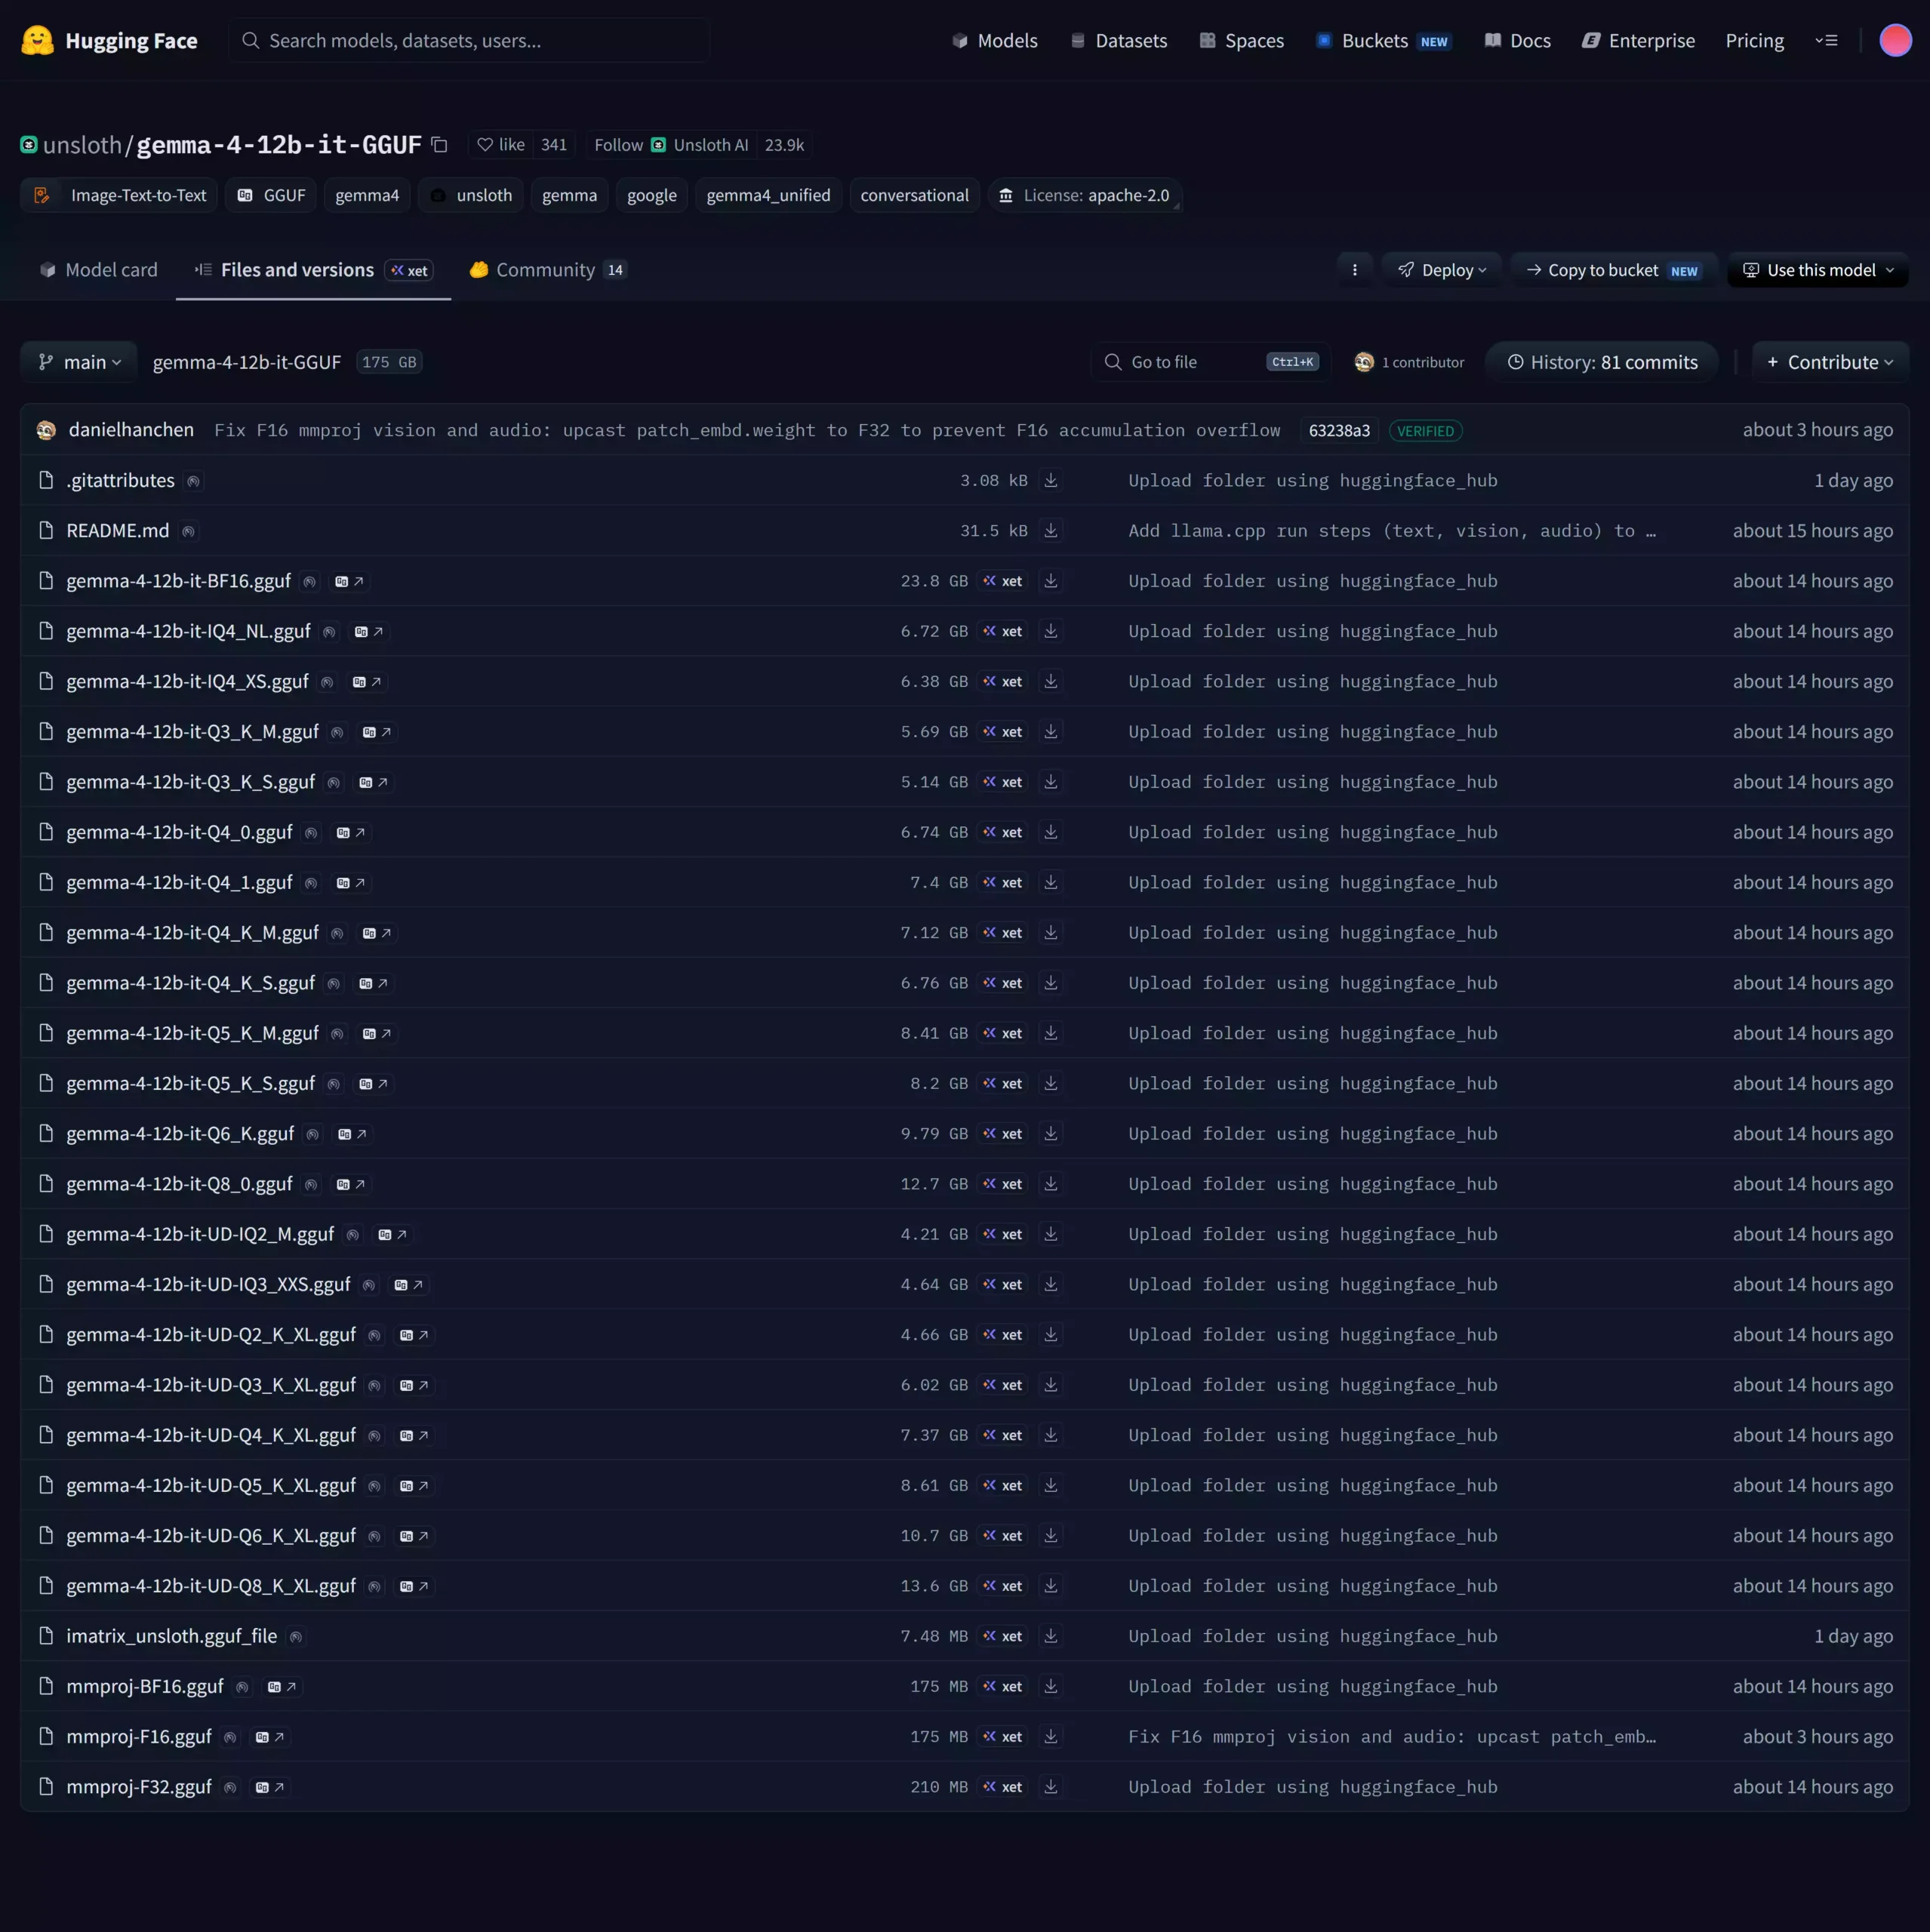Go to Models in top navigation
The height and width of the screenshot is (1932, 1930).
995,41
